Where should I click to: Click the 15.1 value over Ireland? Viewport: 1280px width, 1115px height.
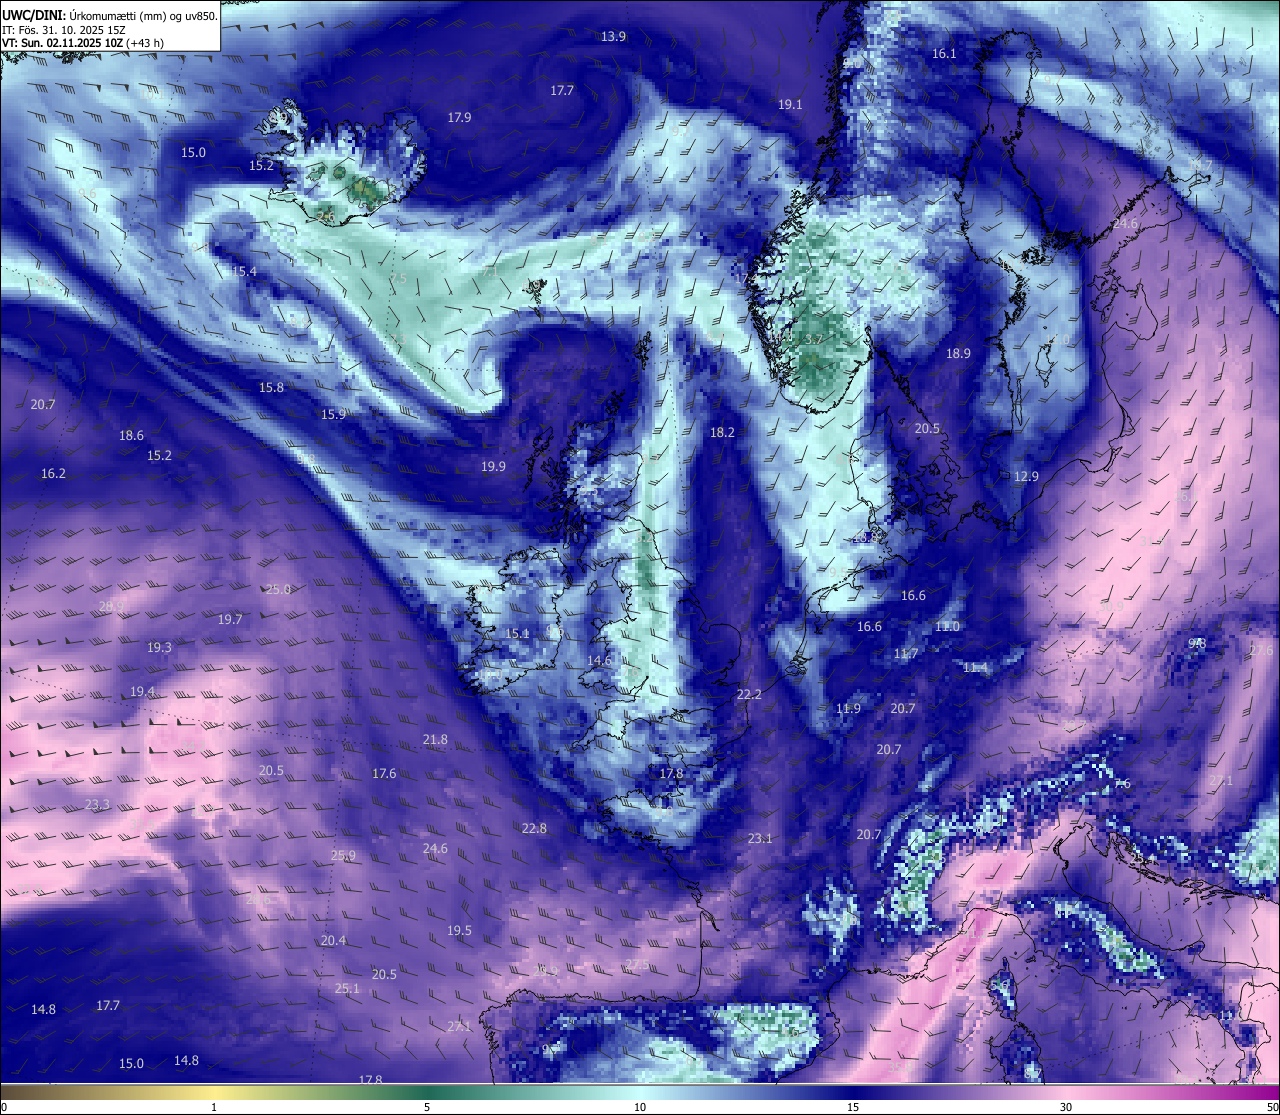click(517, 633)
